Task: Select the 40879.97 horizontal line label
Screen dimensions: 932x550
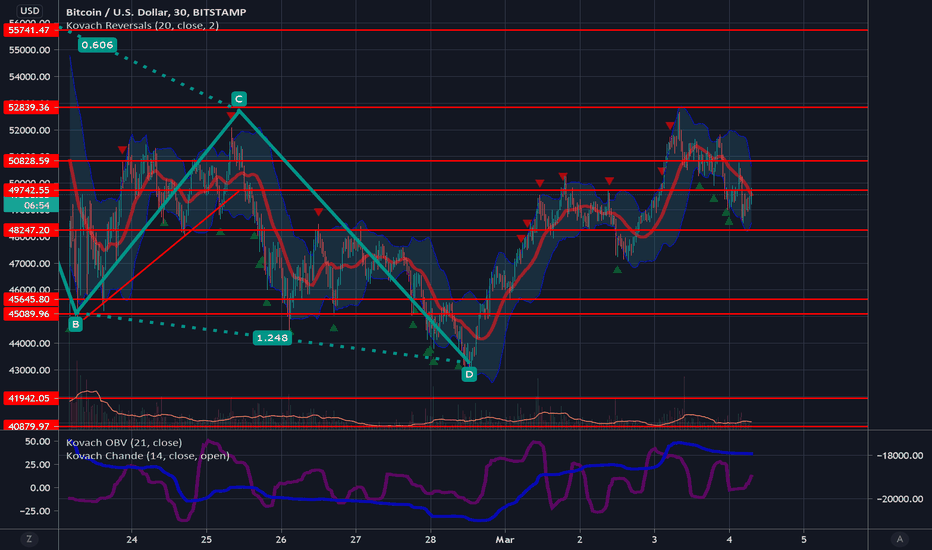Action: pos(29,426)
